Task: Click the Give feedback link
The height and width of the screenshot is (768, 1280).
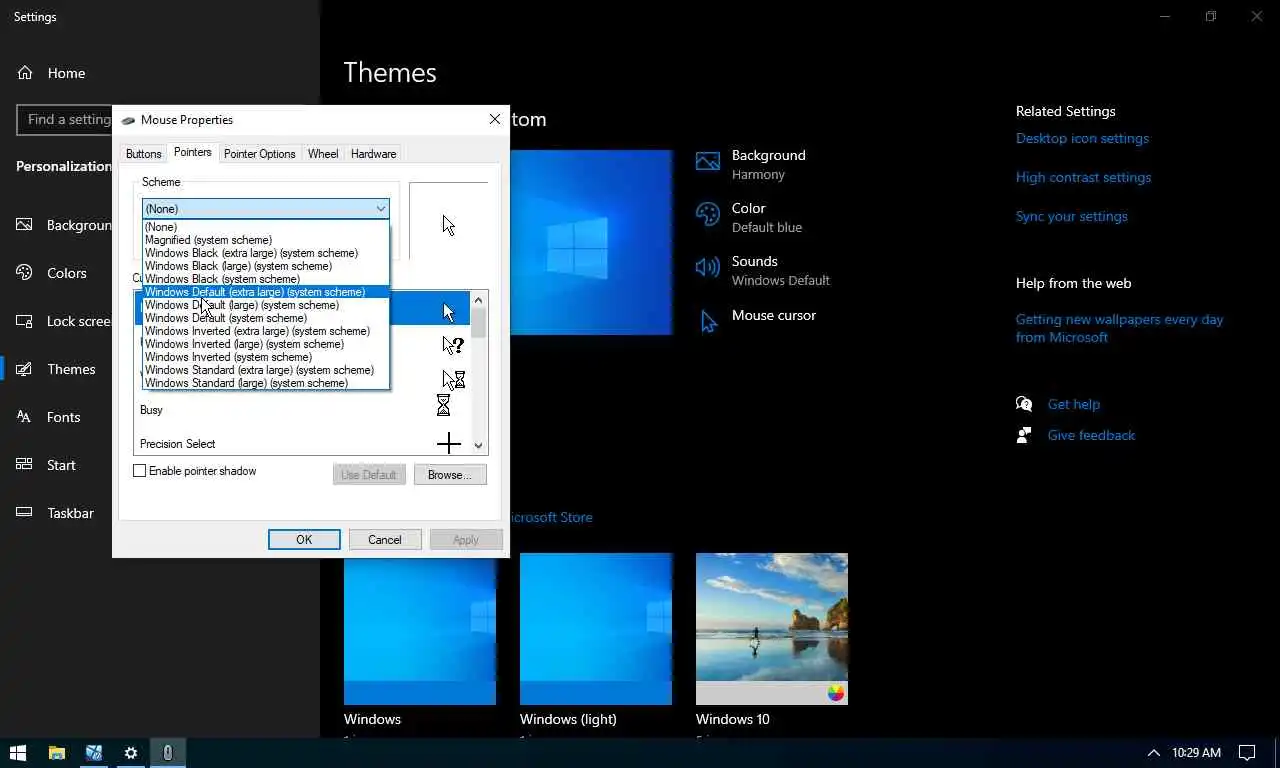Action: tap(1091, 435)
